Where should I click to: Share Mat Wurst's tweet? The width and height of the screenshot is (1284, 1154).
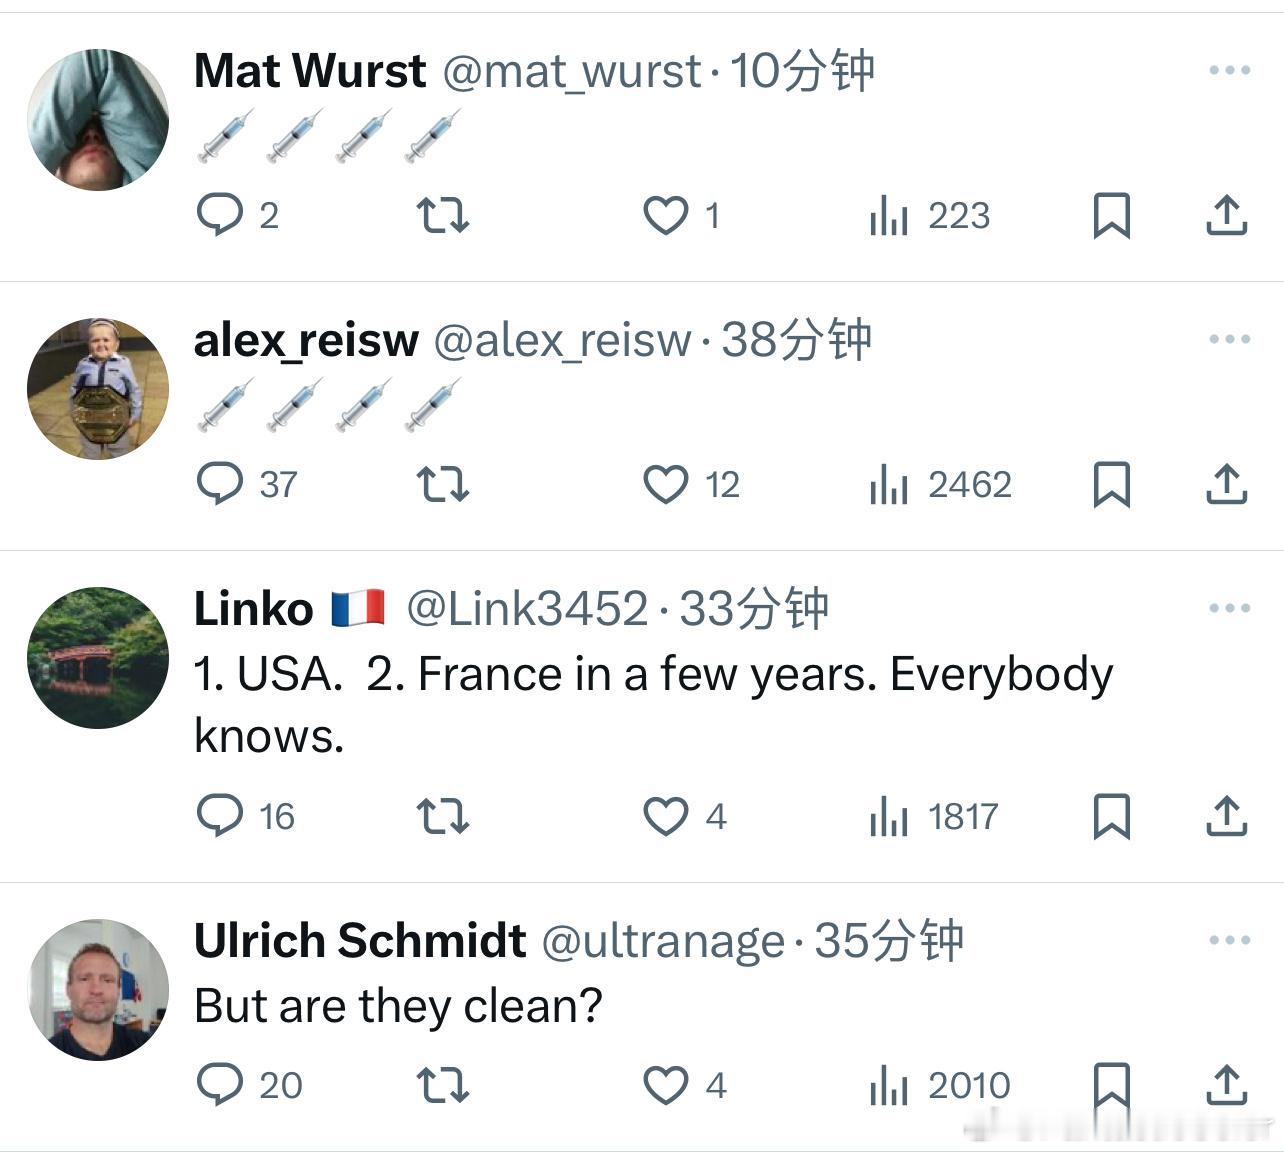pyautogui.click(x=1226, y=215)
